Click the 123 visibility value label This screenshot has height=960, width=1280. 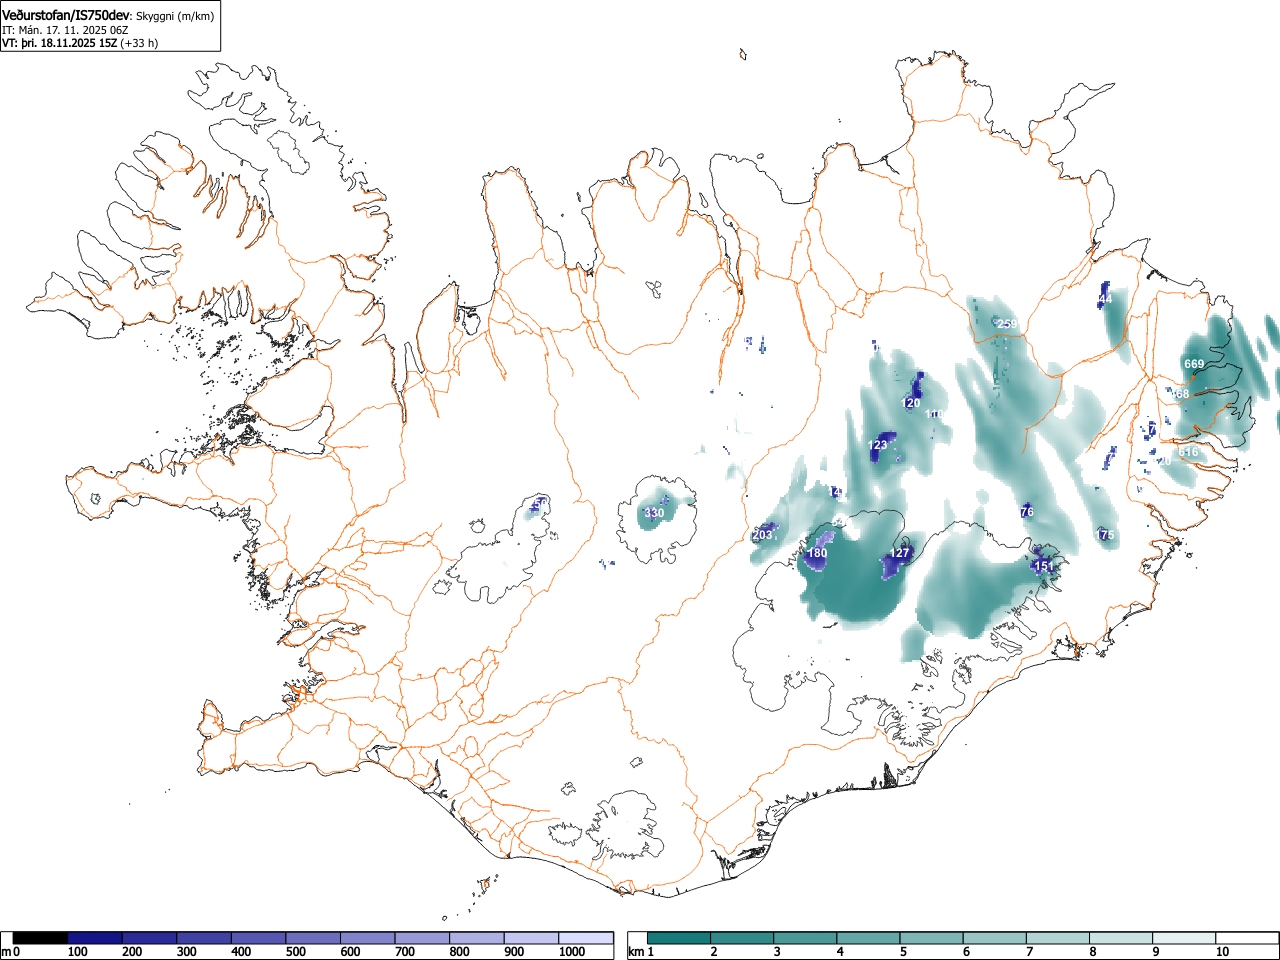tap(878, 445)
